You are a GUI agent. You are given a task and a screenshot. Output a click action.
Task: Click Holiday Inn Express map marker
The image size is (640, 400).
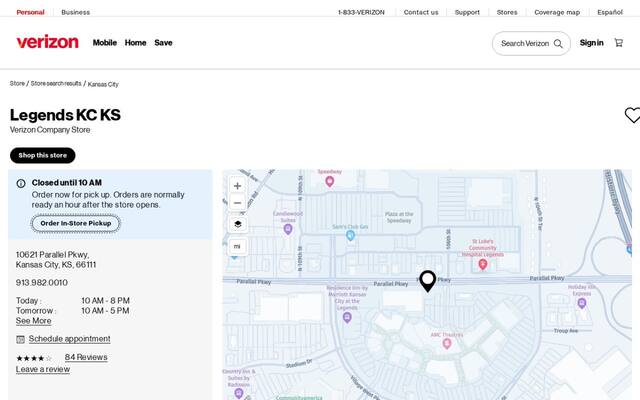(x=582, y=303)
